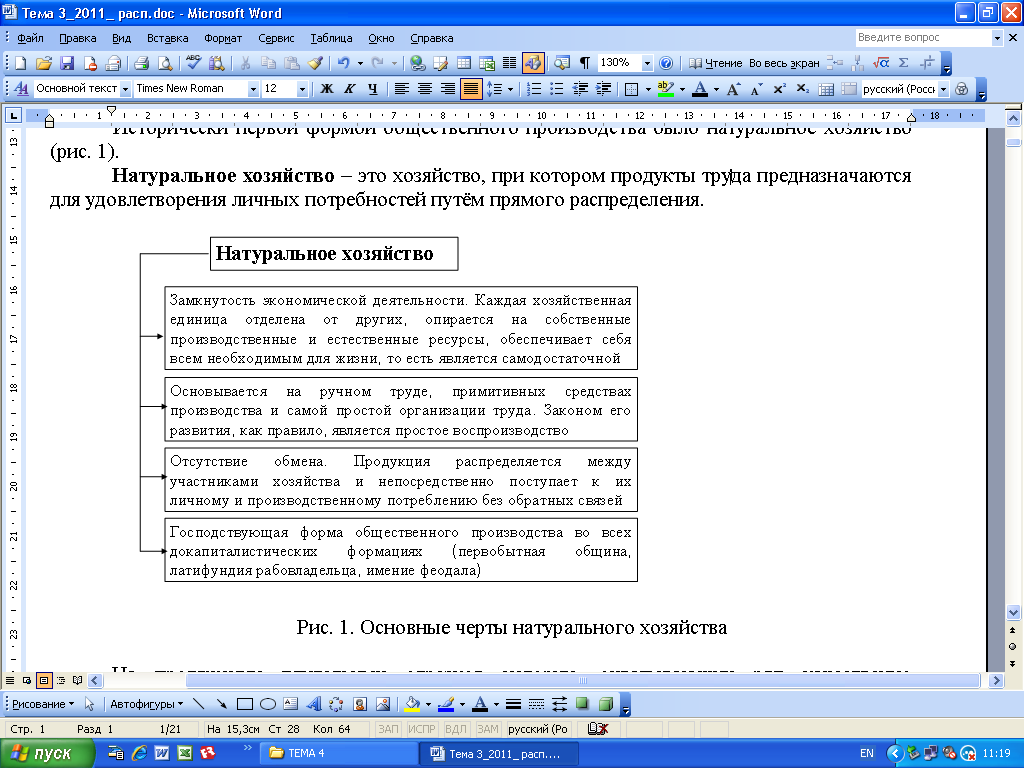Click EN language indicator in tray
The image size is (1024, 768).
click(867, 754)
